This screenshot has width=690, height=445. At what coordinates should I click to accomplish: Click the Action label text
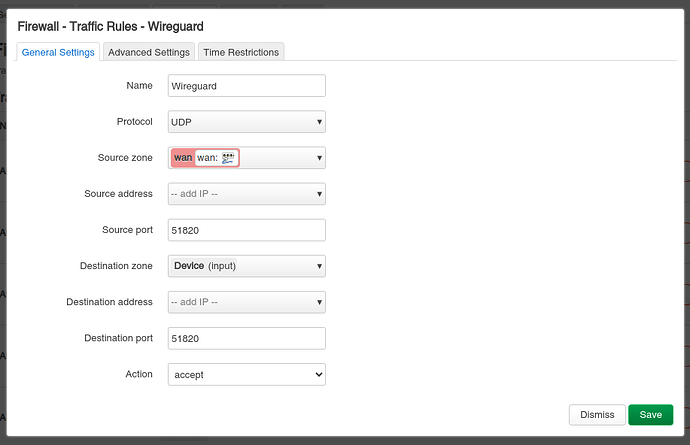tap(139, 374)
